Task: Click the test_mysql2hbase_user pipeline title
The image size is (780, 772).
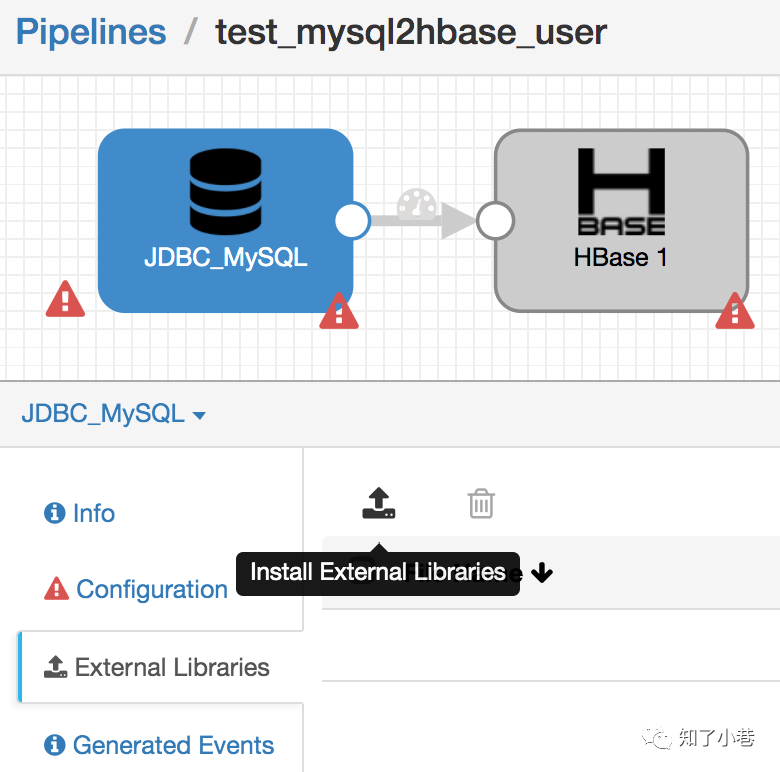Action: tap(411, 32)
